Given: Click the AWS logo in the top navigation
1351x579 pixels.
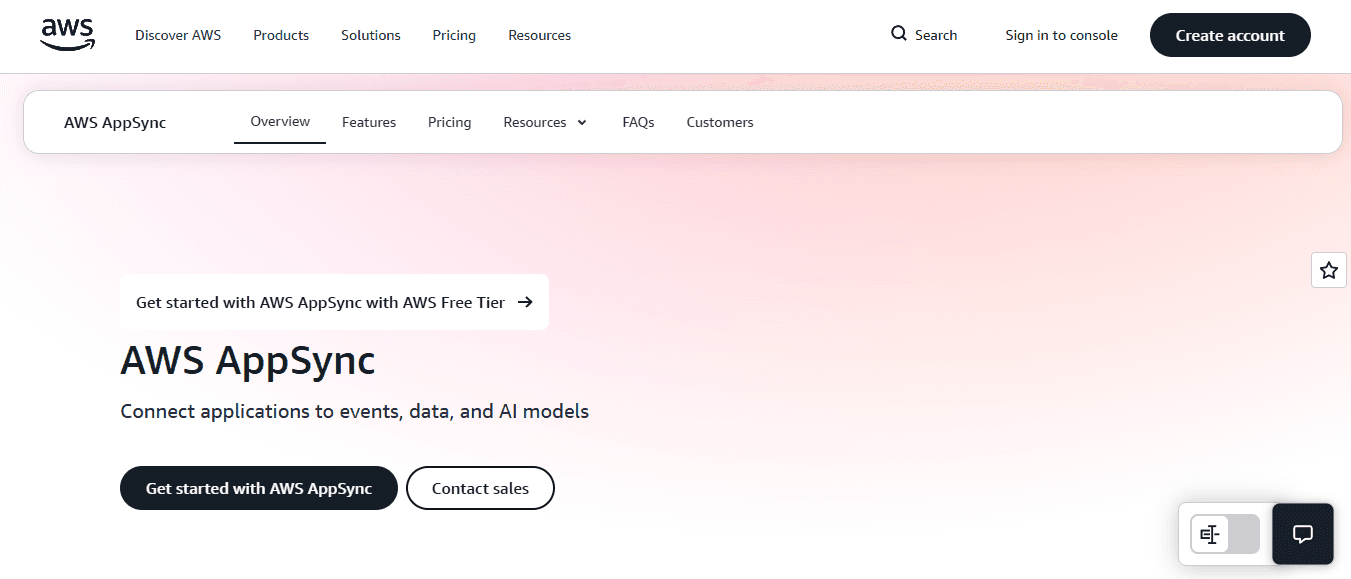Looking at the screenshot, I should click(x=67, y=33).
